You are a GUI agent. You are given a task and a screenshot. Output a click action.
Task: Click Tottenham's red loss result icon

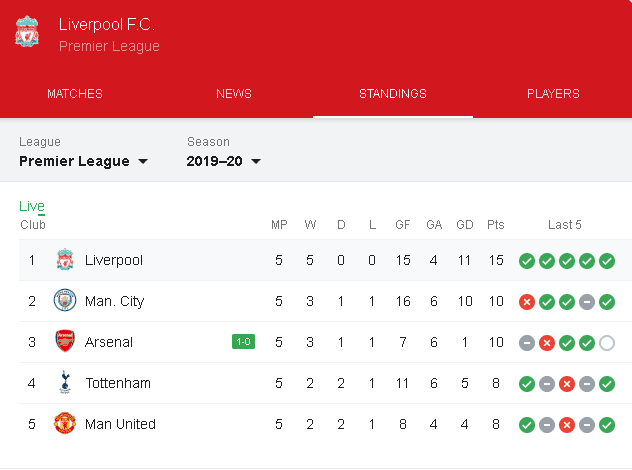point(567,384)
